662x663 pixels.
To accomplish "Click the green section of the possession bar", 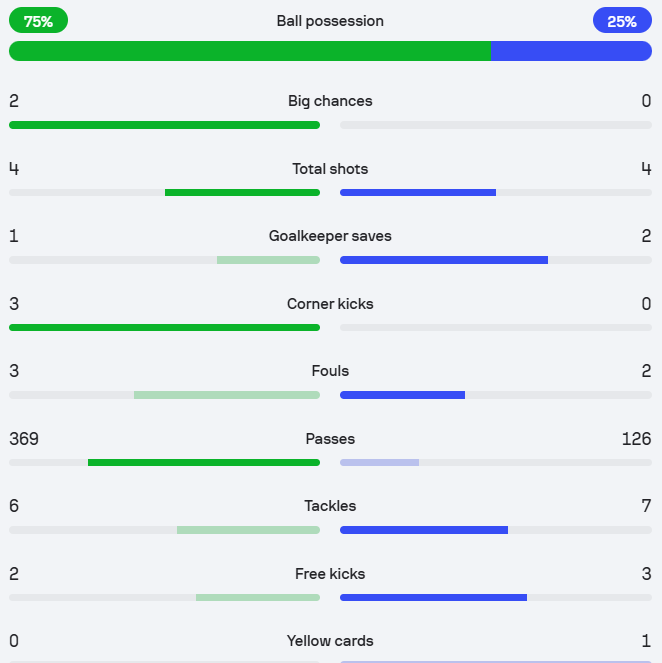I will point(250,51).
